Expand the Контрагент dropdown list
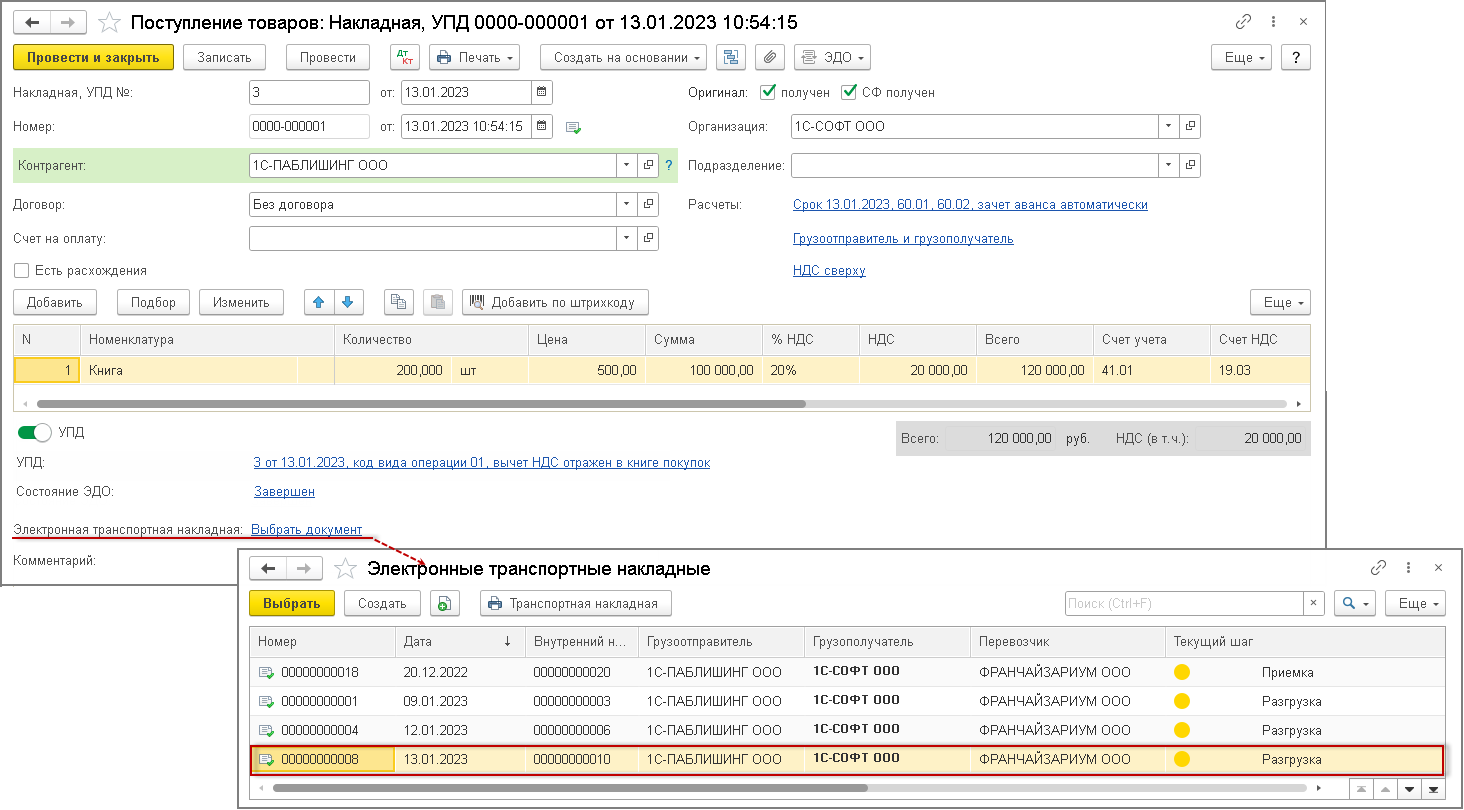 626,165
